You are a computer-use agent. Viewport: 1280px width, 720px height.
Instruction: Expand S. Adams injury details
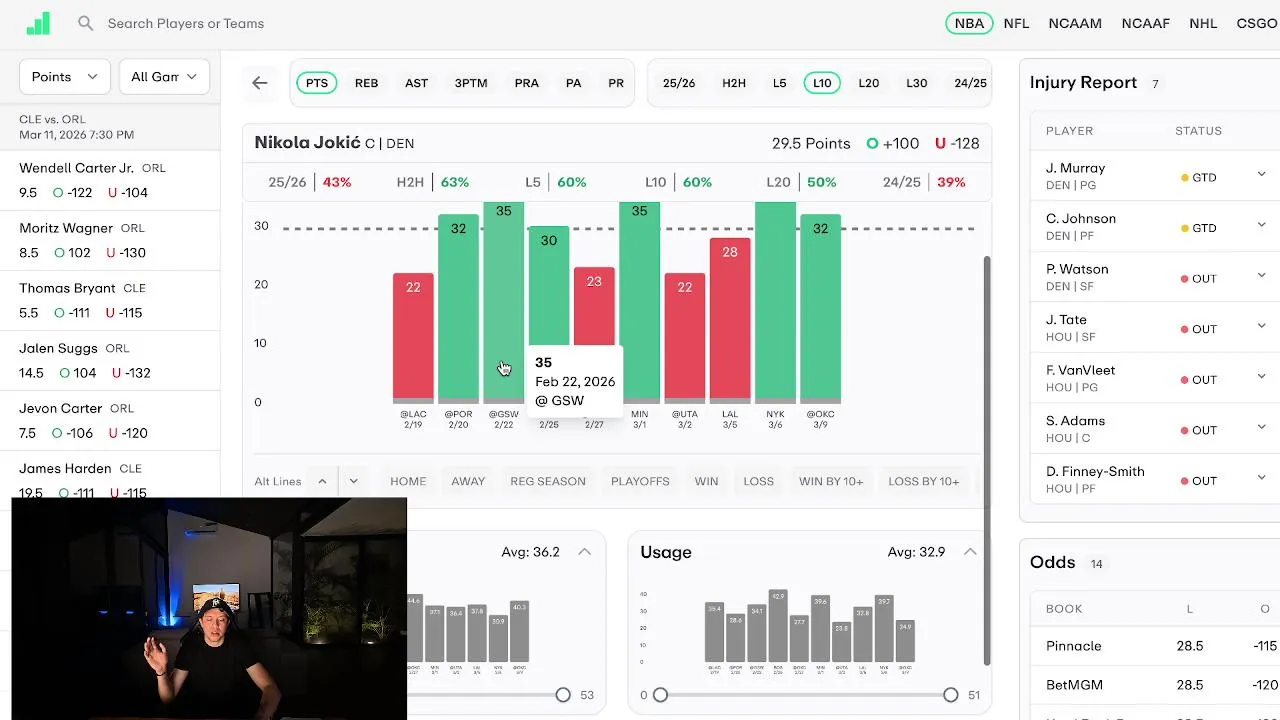coord(1261,428)
